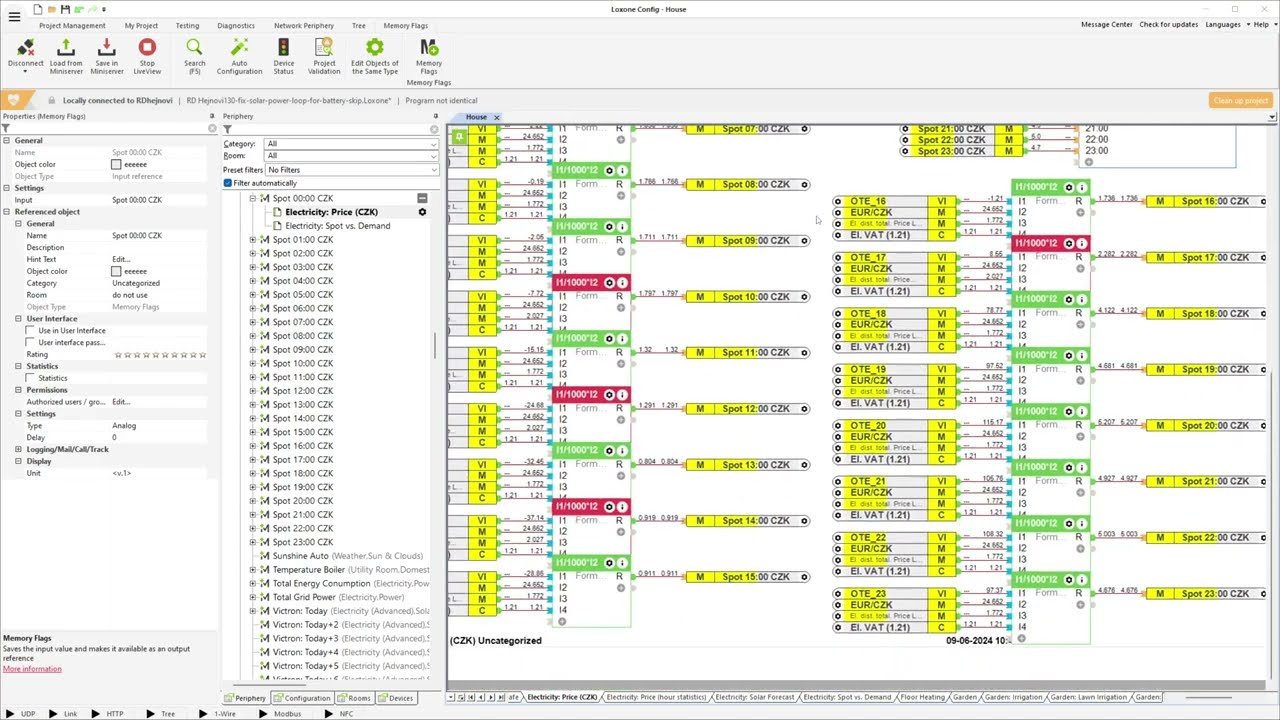Start Project Validation tool
1280x720 pixels.
[324, 47]
